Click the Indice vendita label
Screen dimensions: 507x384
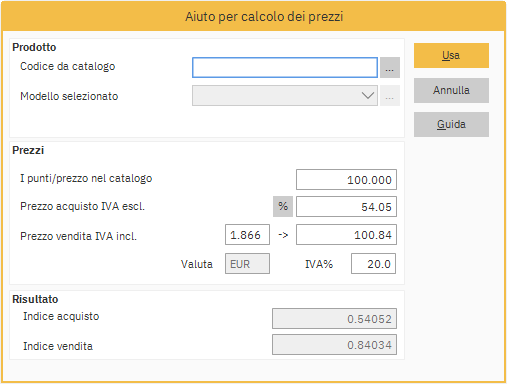point(58,346)
